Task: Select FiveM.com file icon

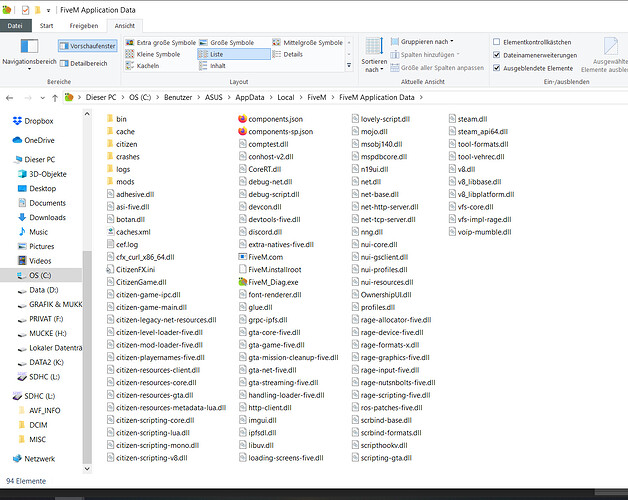Action: (242, 257)
